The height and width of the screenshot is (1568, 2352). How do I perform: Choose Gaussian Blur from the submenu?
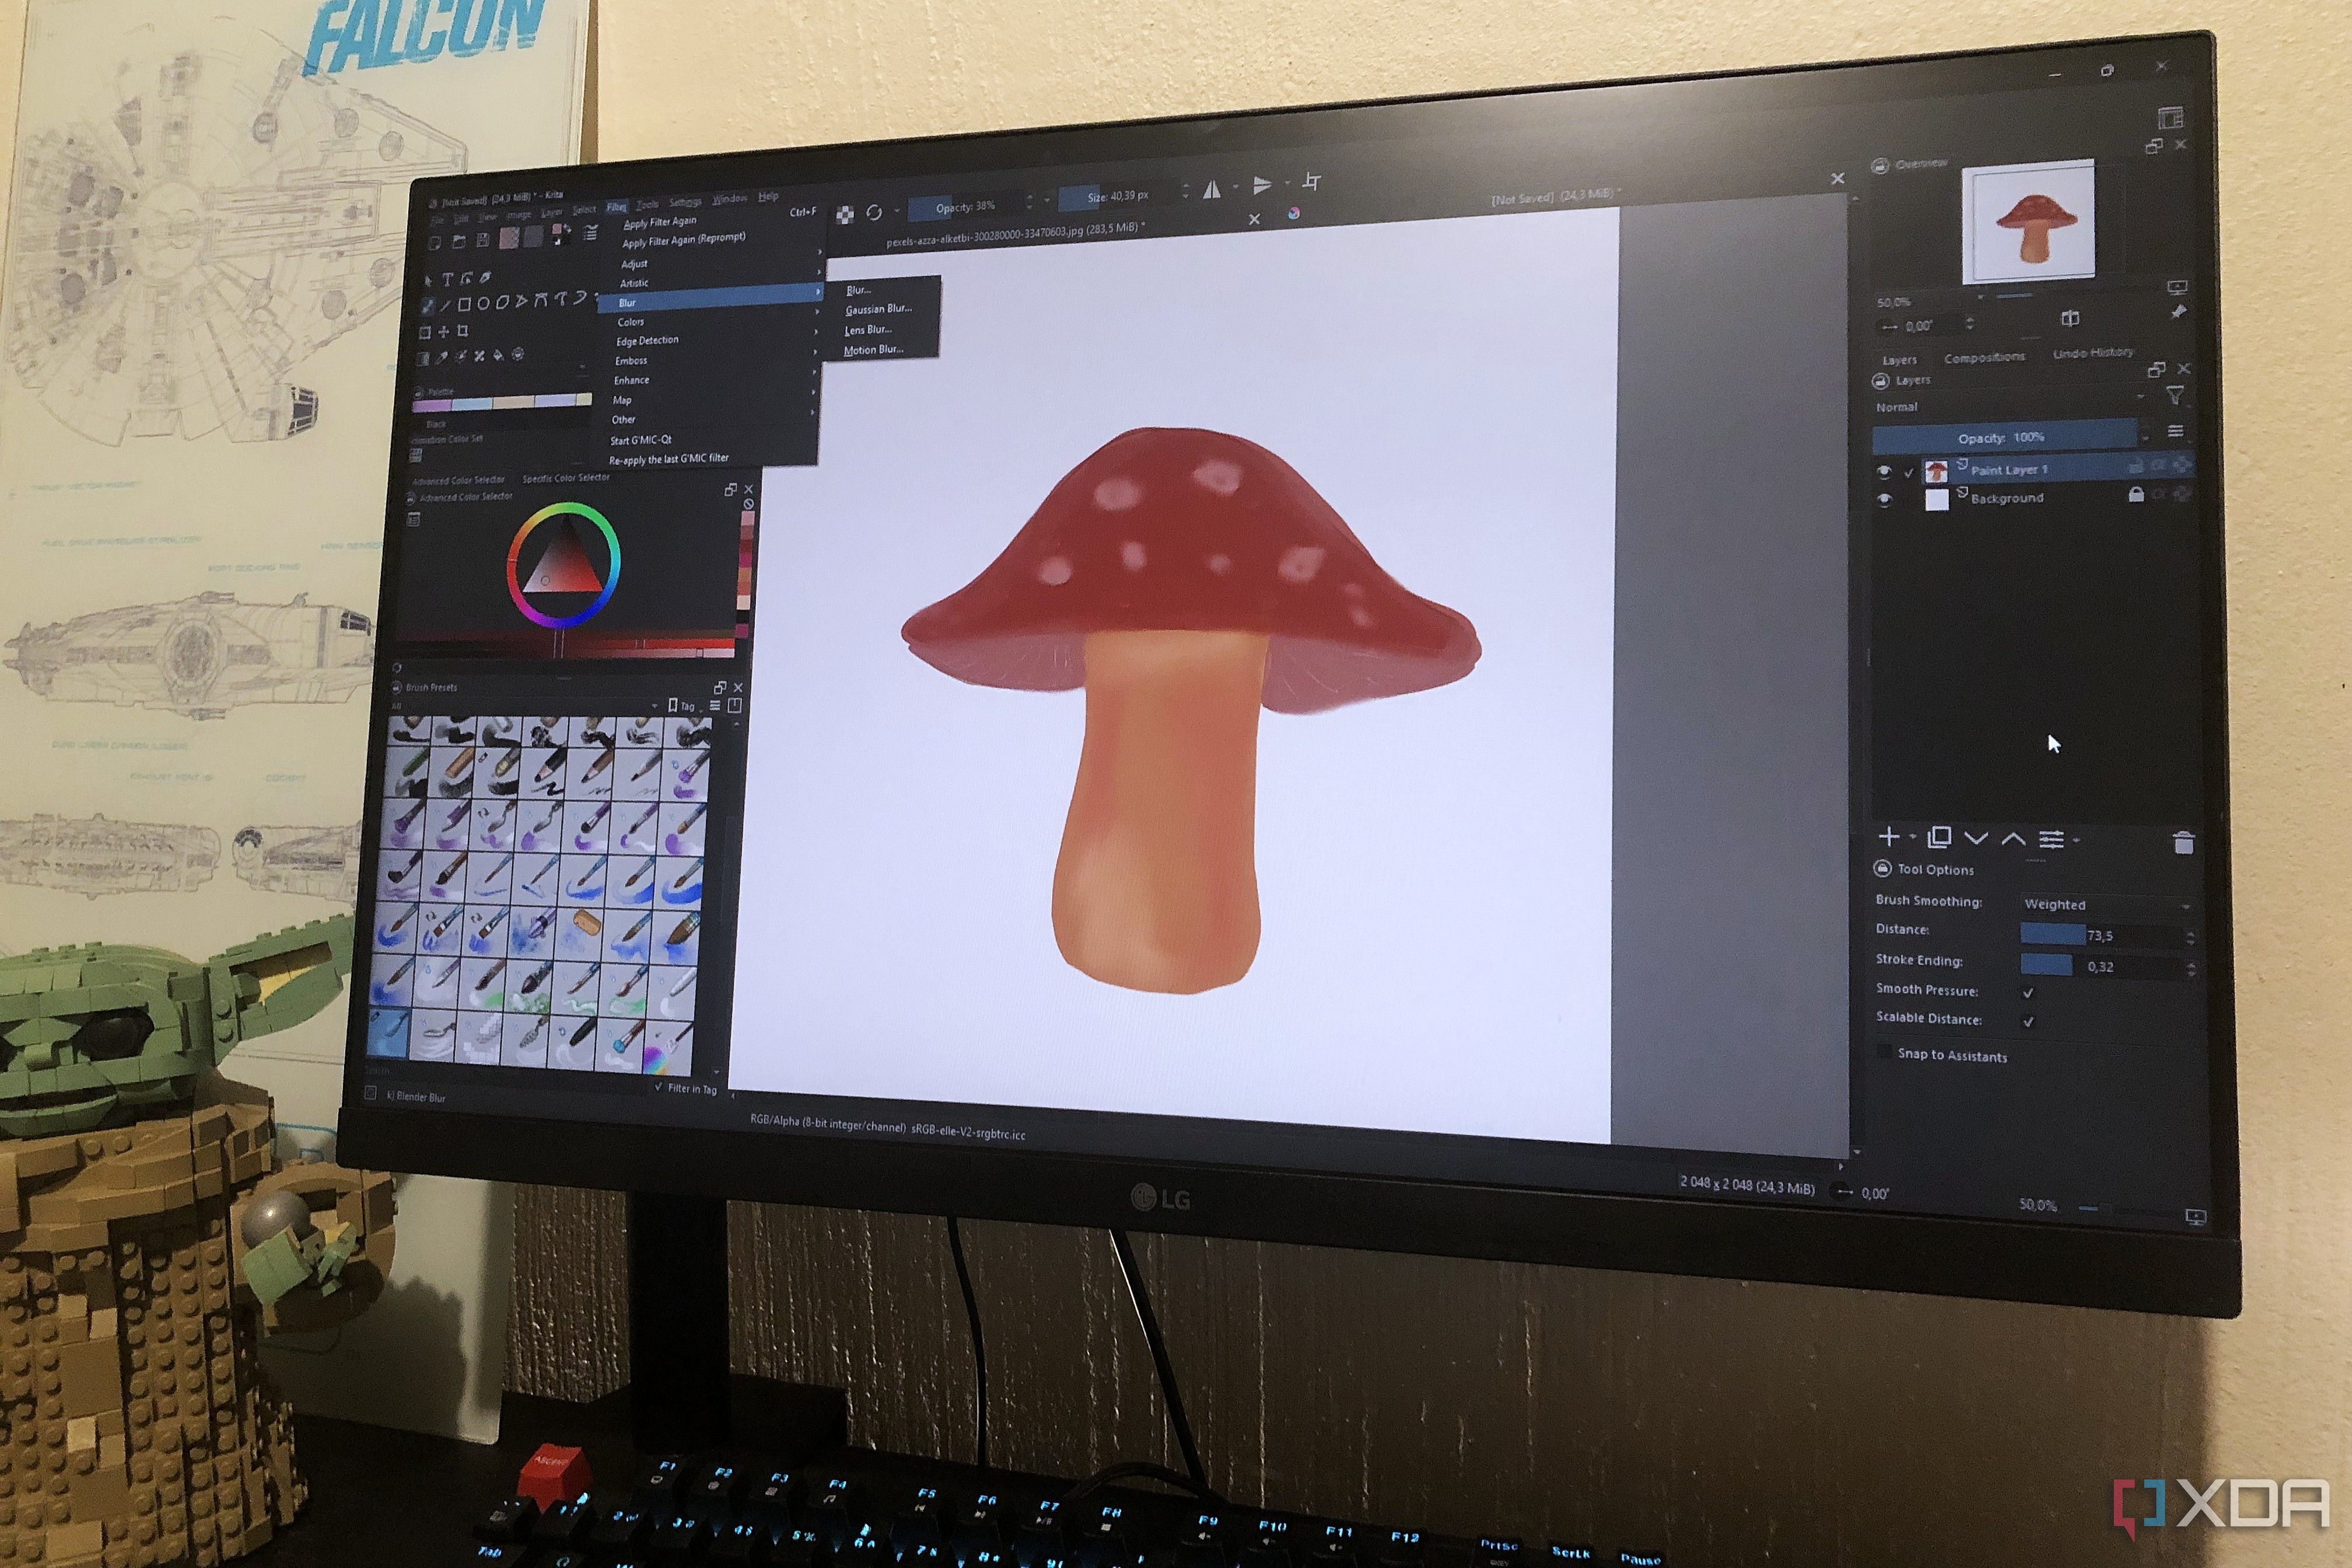click(x=878, y=309)
